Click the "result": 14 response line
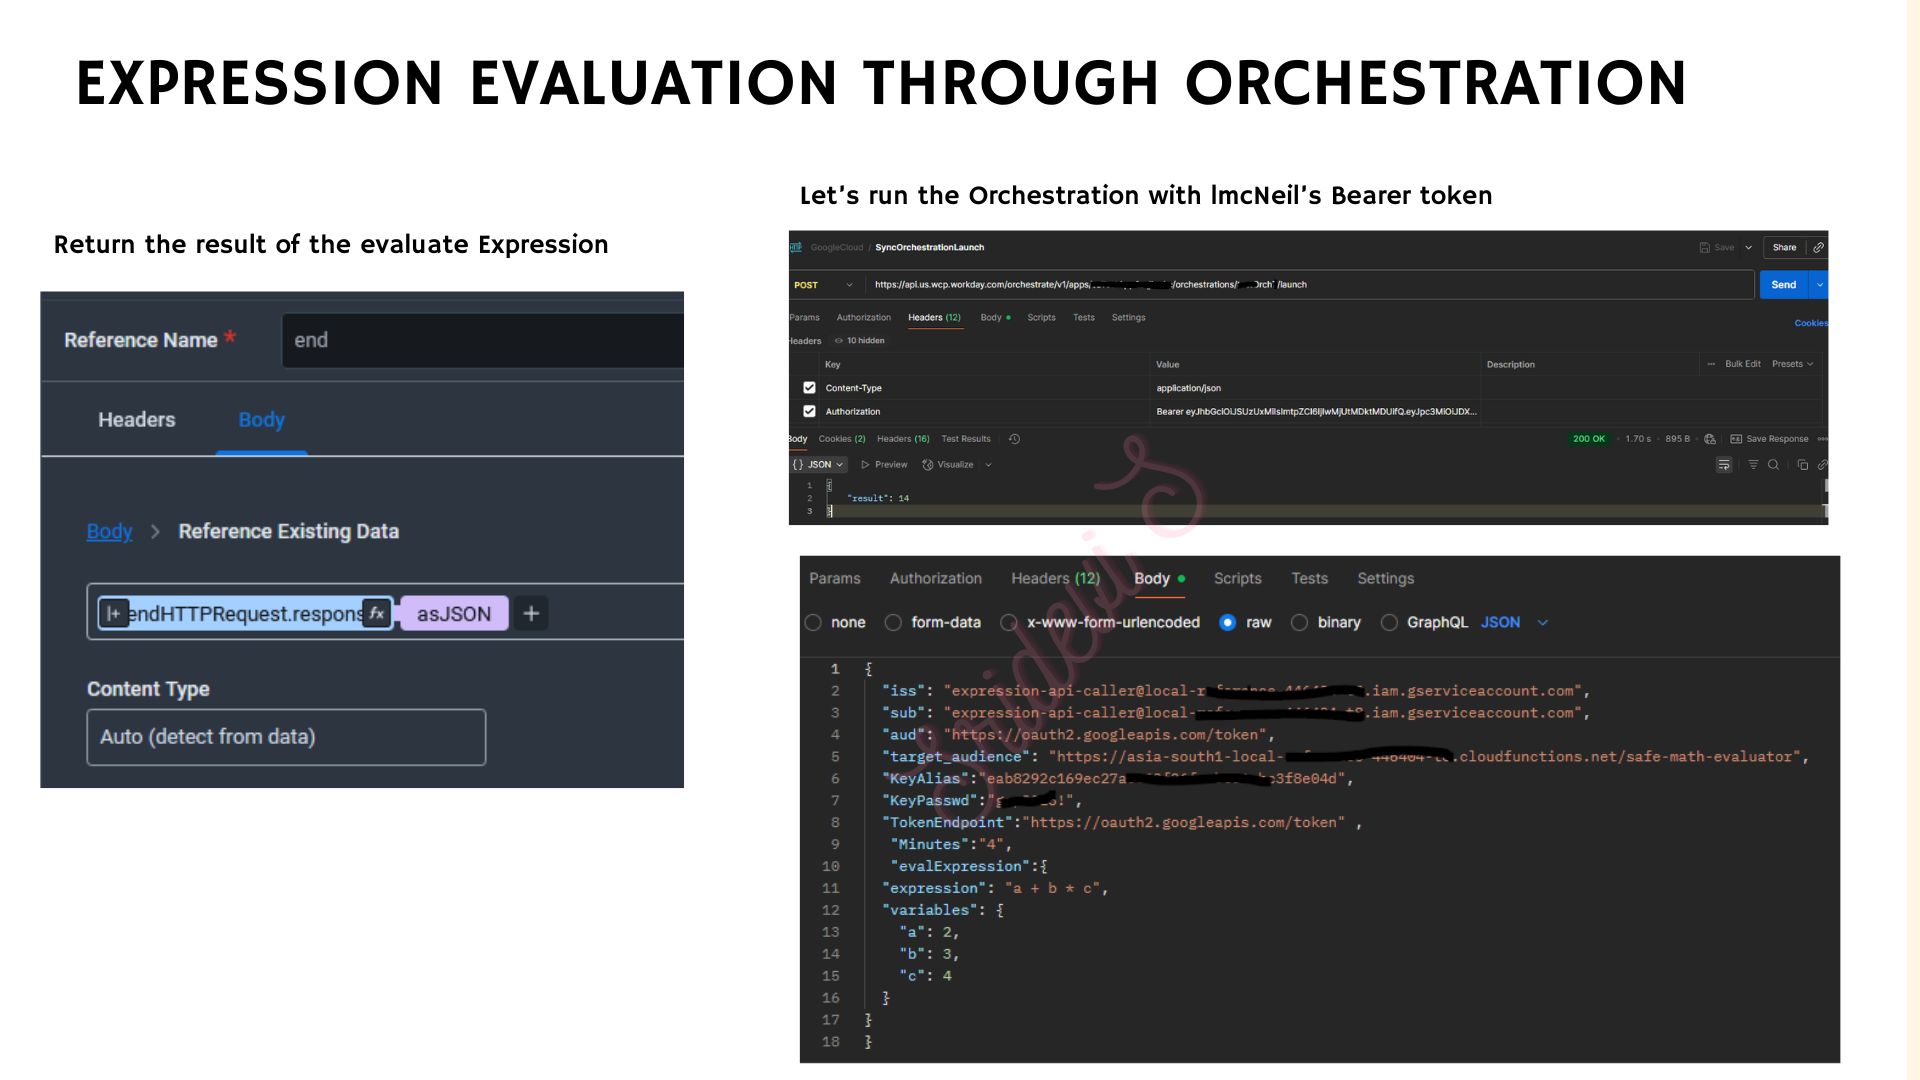1920x1080 pixels. pos(878,498)
